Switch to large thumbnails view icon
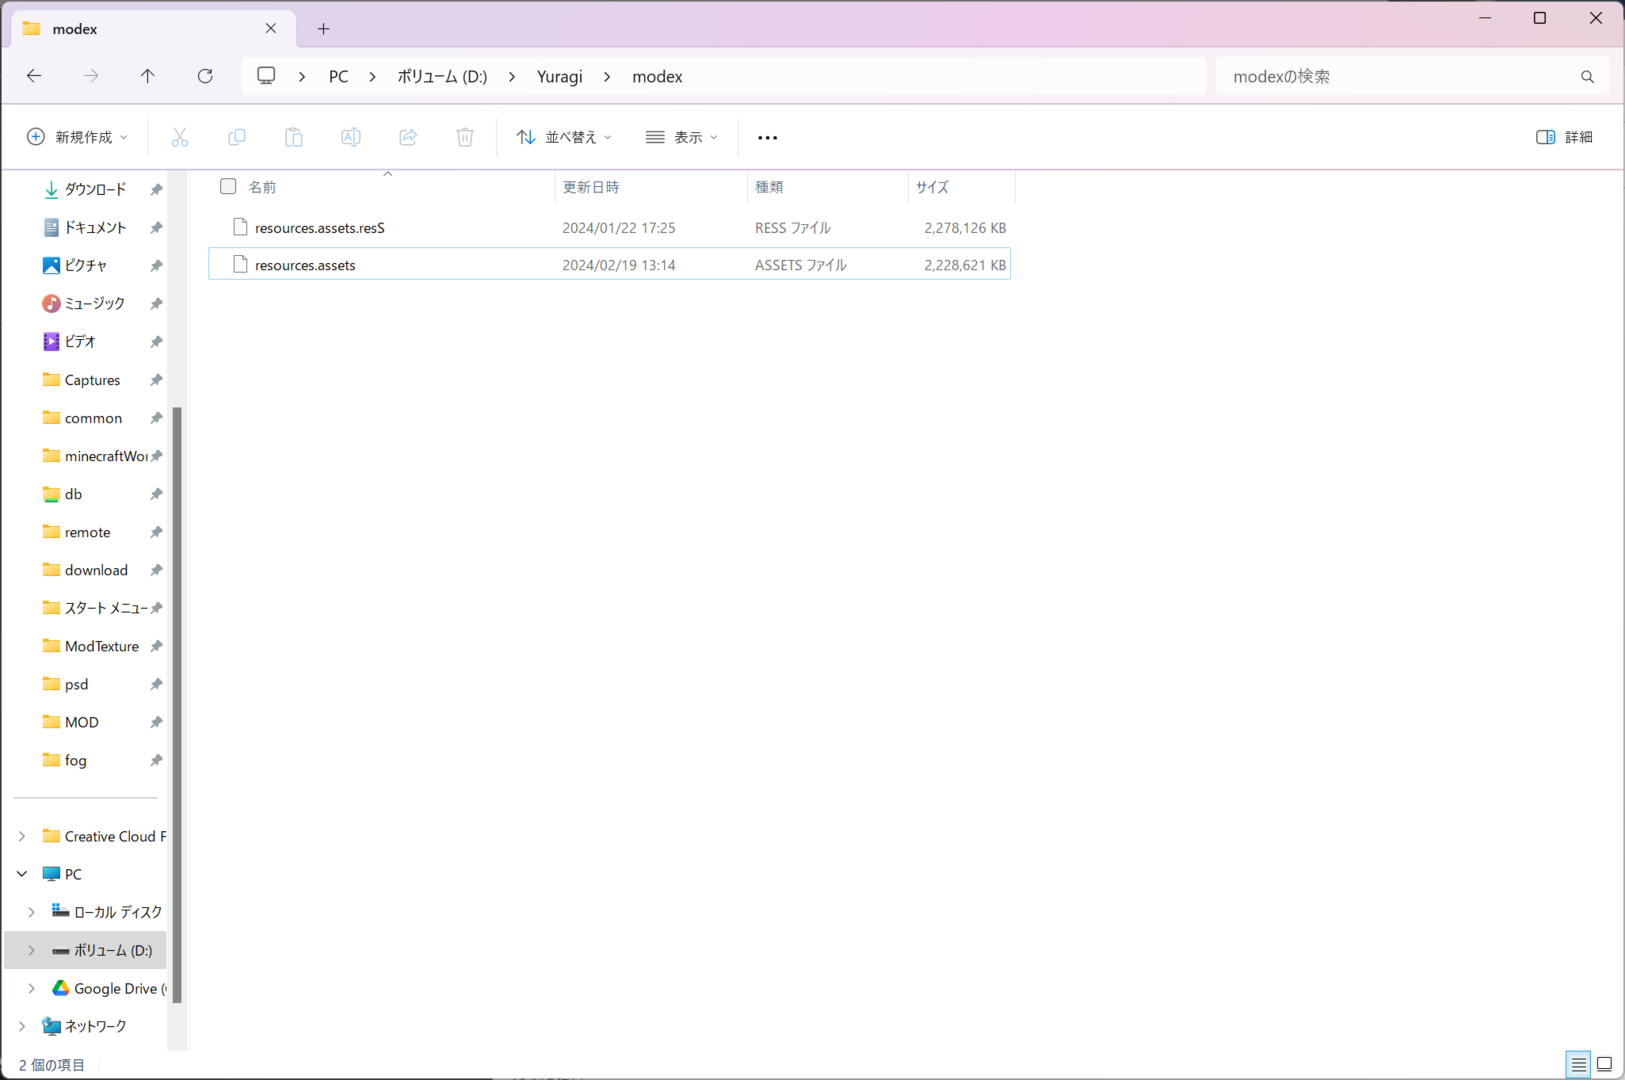This screenshot has height=1080, width=1625. pyautogui.click(x=1604, y=1064)
